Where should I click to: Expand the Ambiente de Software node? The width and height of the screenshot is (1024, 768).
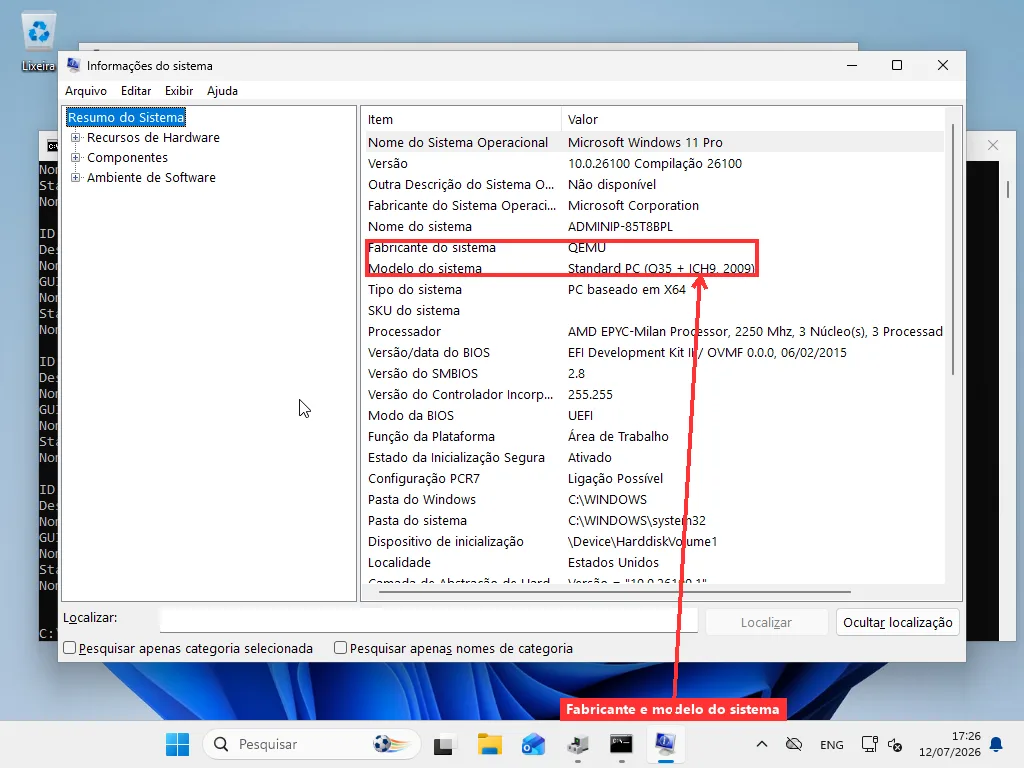(76, 178)
